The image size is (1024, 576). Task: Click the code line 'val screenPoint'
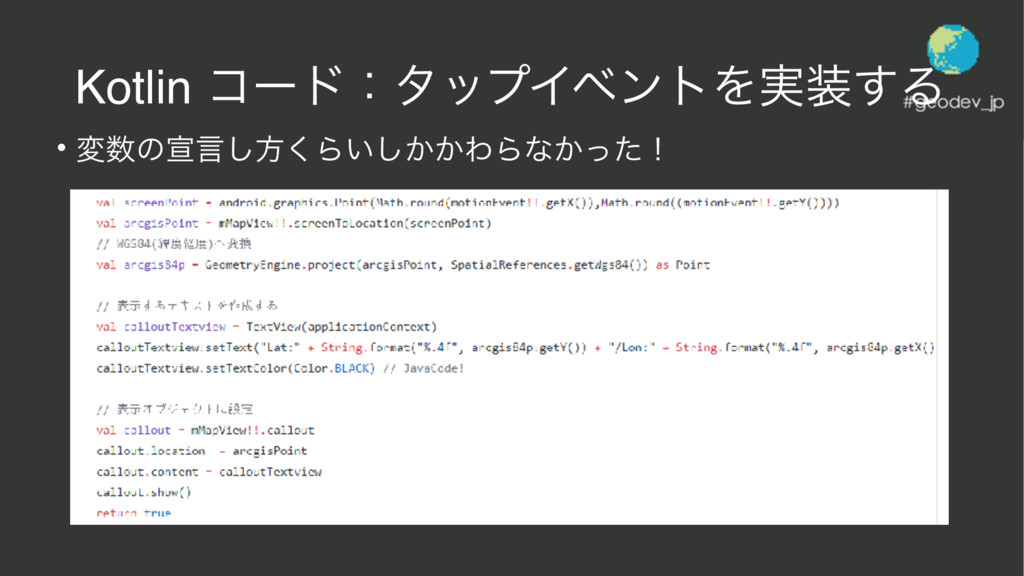pos(468,202)
